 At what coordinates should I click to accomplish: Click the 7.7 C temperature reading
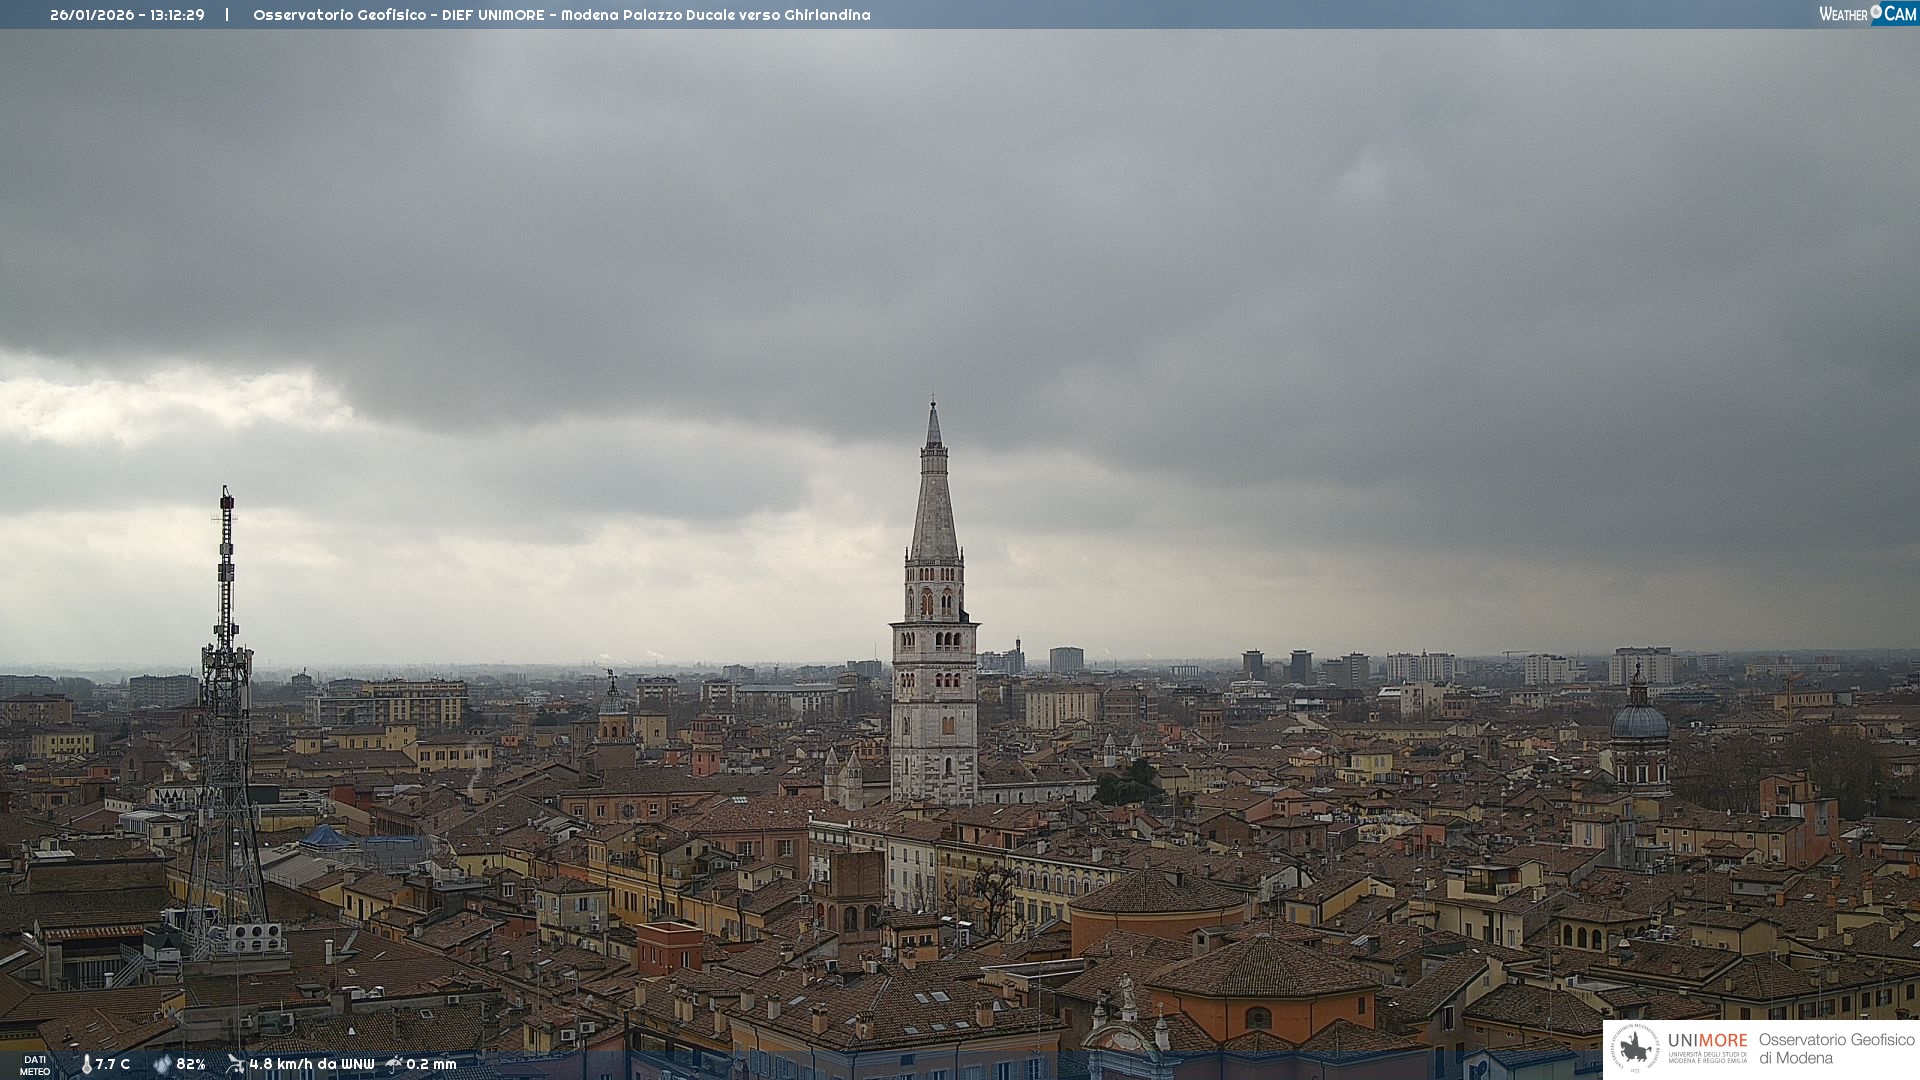pyautogui.click(x=113, y=1065)
